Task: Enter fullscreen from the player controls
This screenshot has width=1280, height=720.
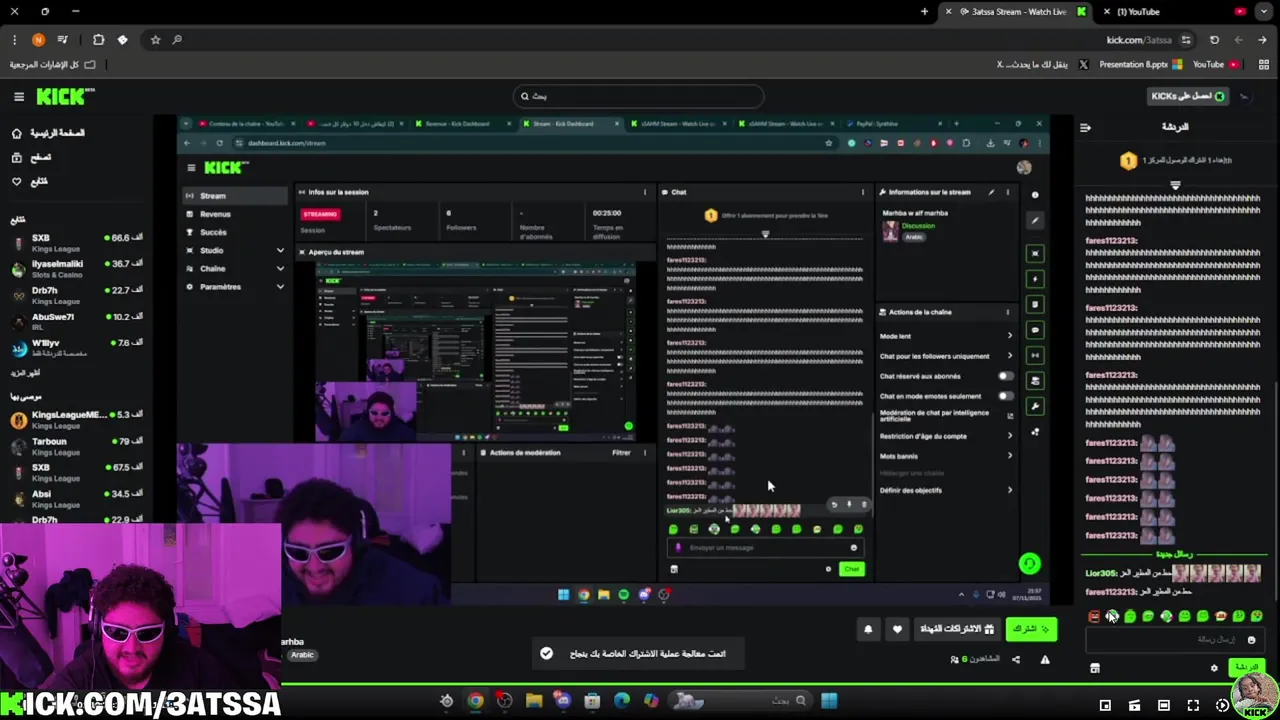Action: click(x=1193, y=705)
